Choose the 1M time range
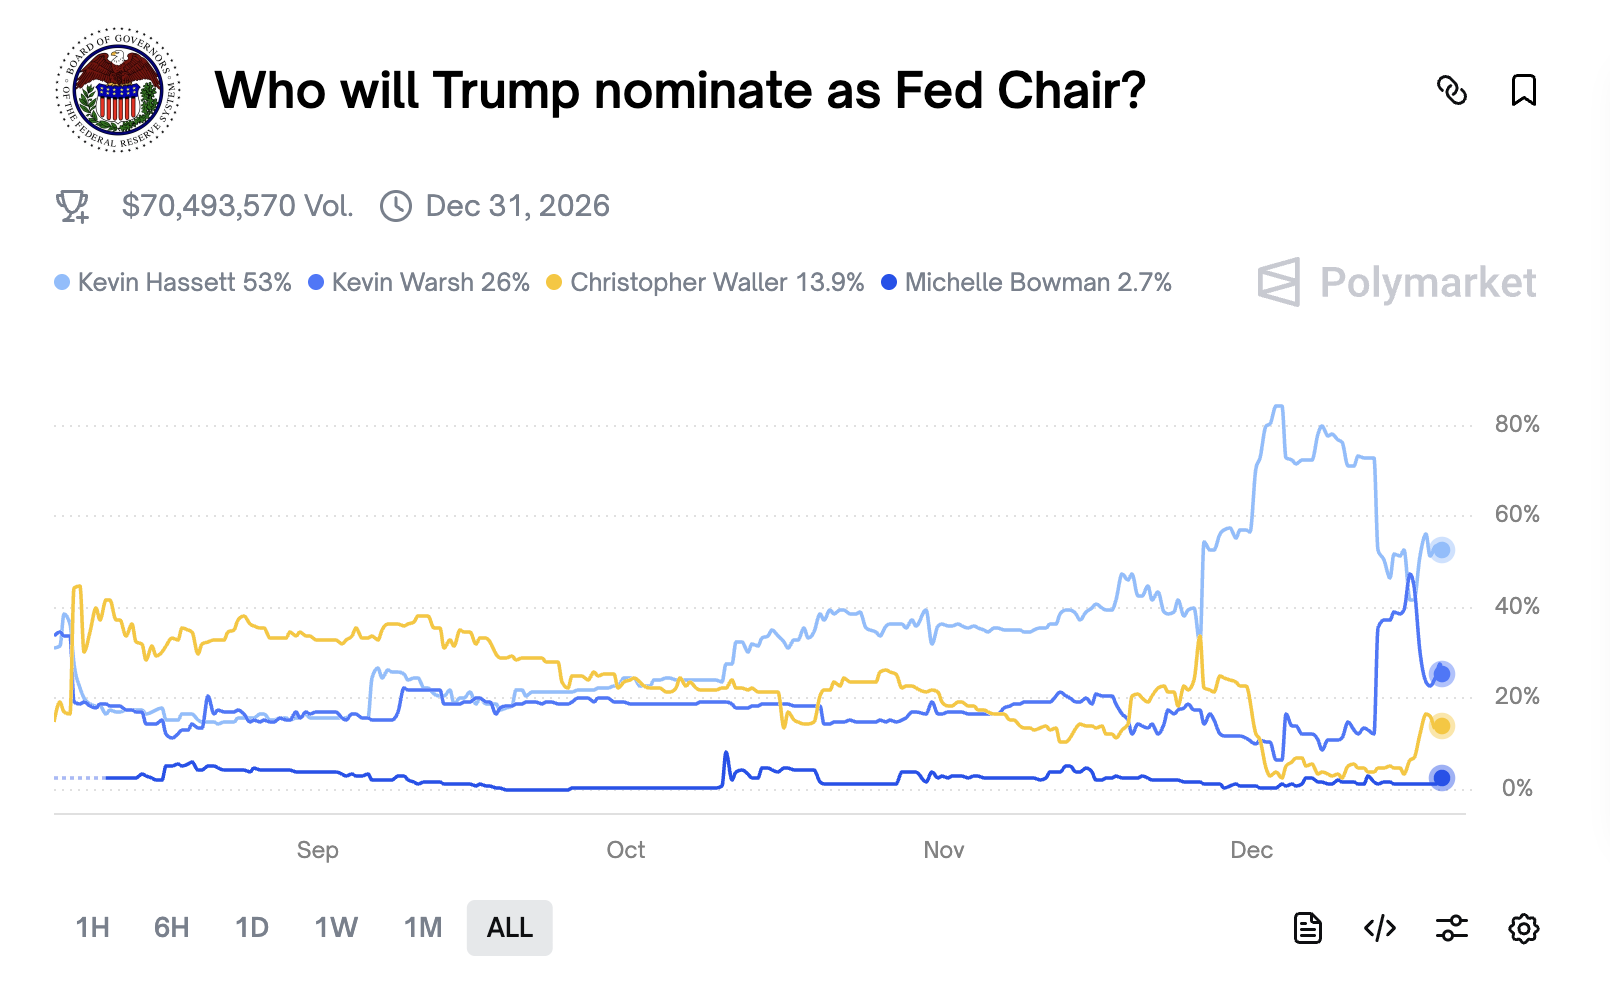 point(423,928)
